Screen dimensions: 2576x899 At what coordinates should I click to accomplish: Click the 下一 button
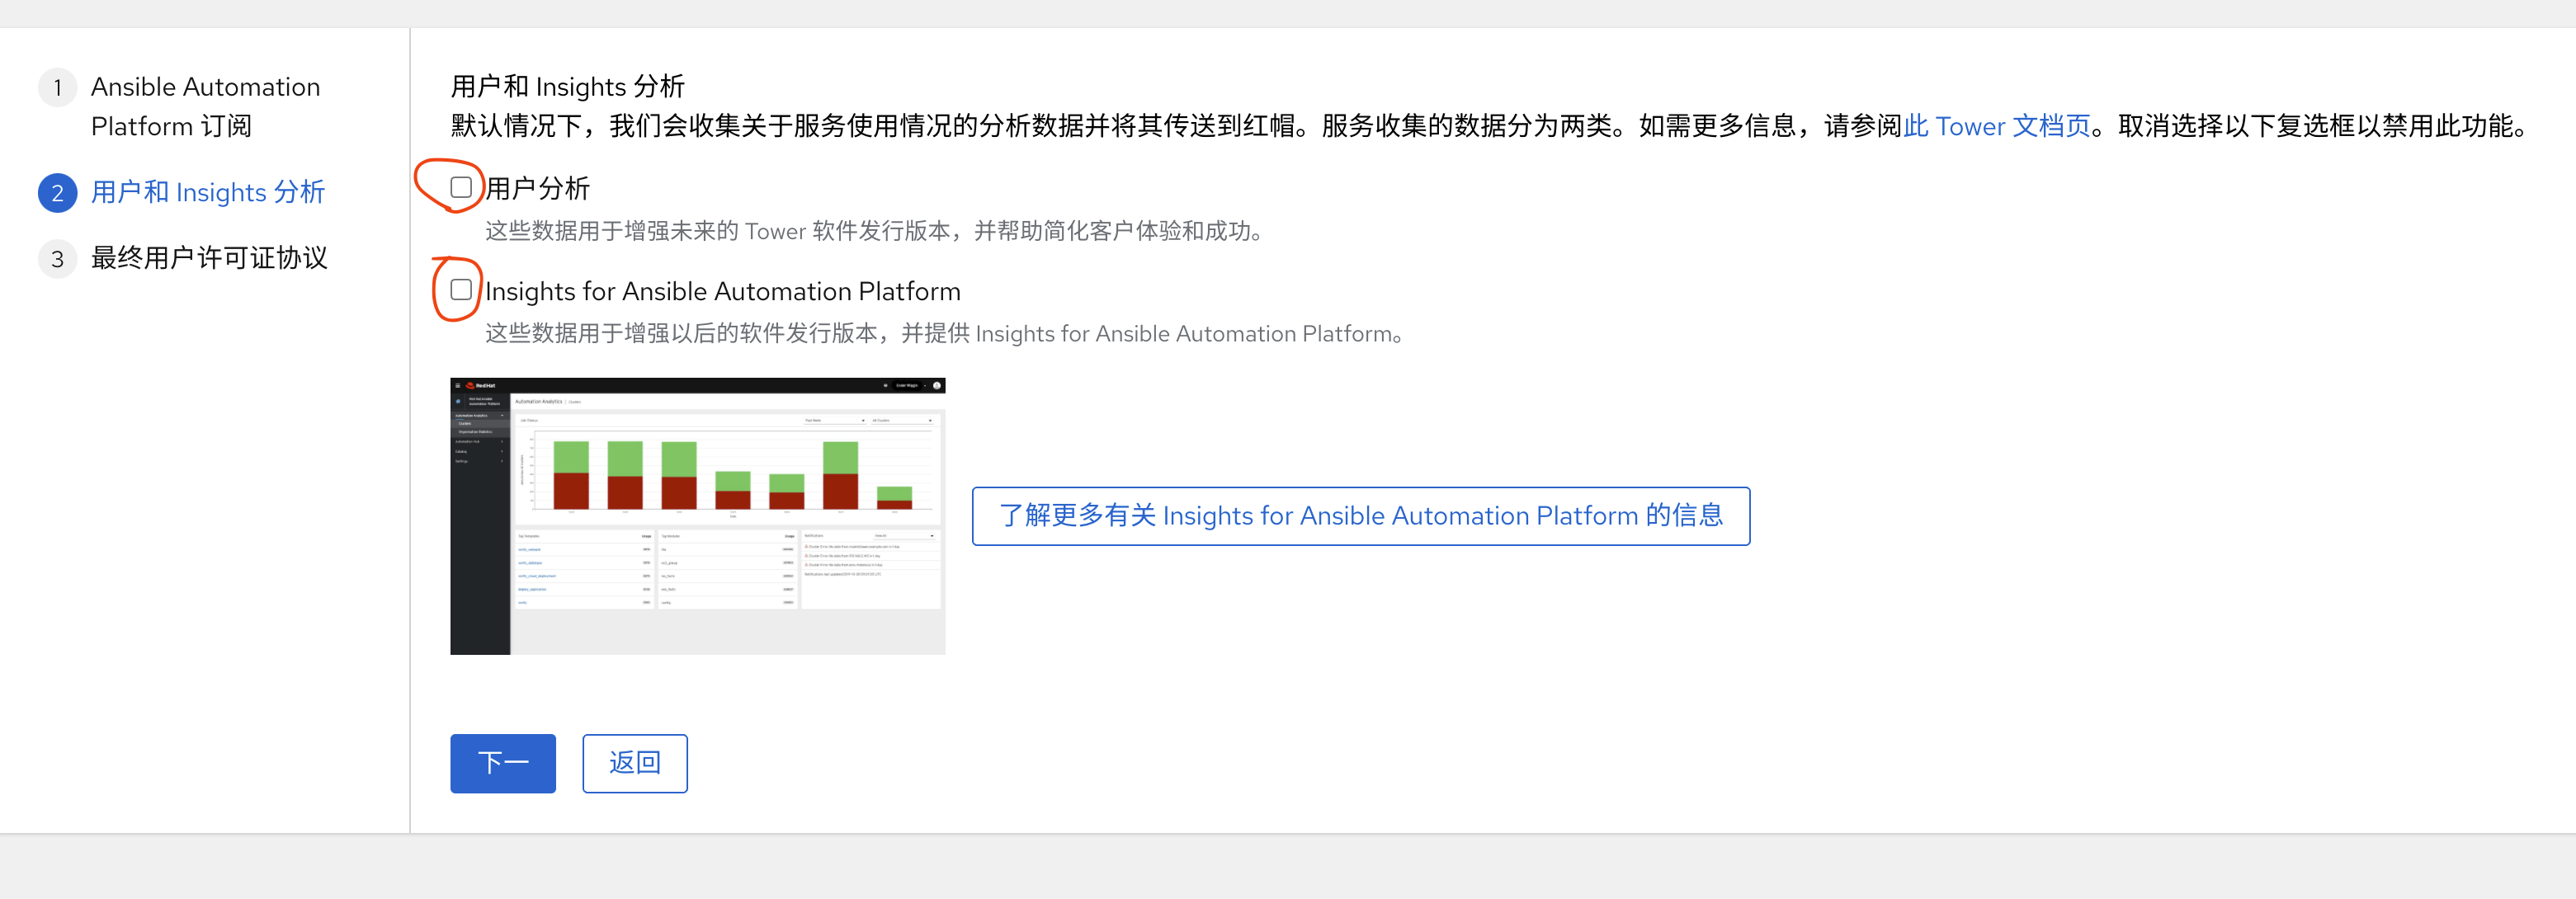click(x=502, y=763)
